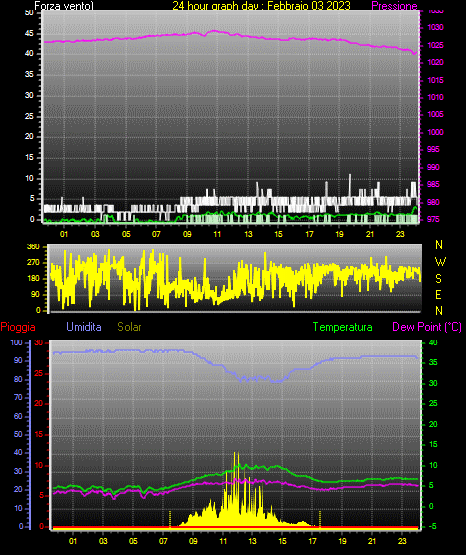The width and height of the screenshot is (466, 555).
Task: Select the Umidita legend label
Action: click(x=84, y=327)
